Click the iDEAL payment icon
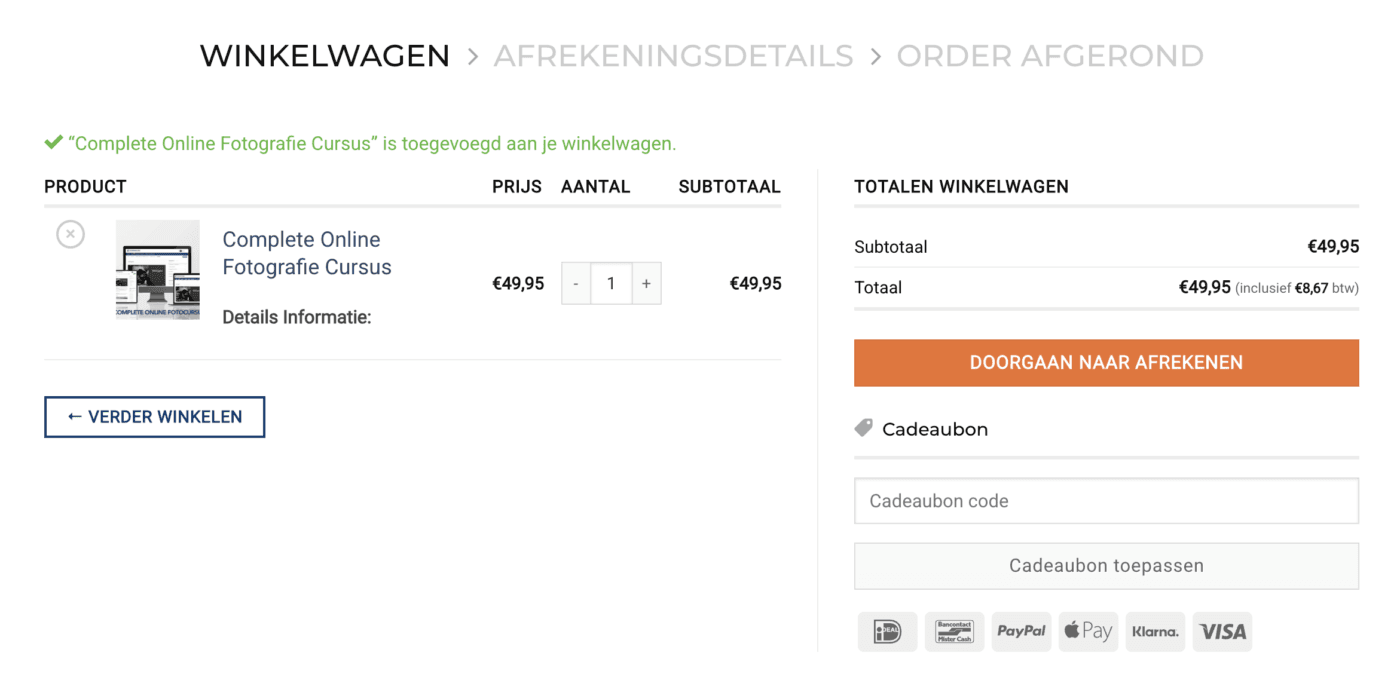Image resolution: width=1400 pixels, height=674 pixels. [x=887, y=631]
